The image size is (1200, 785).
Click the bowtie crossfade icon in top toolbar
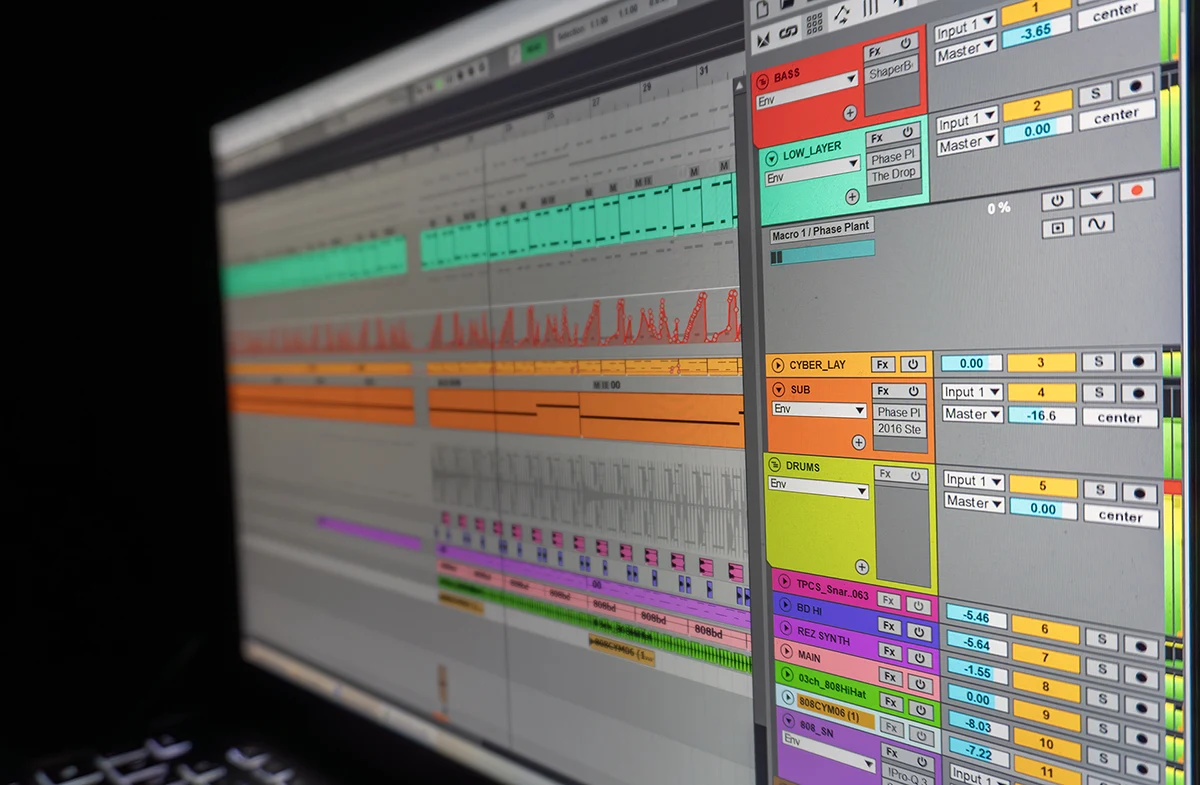point(763,38)
